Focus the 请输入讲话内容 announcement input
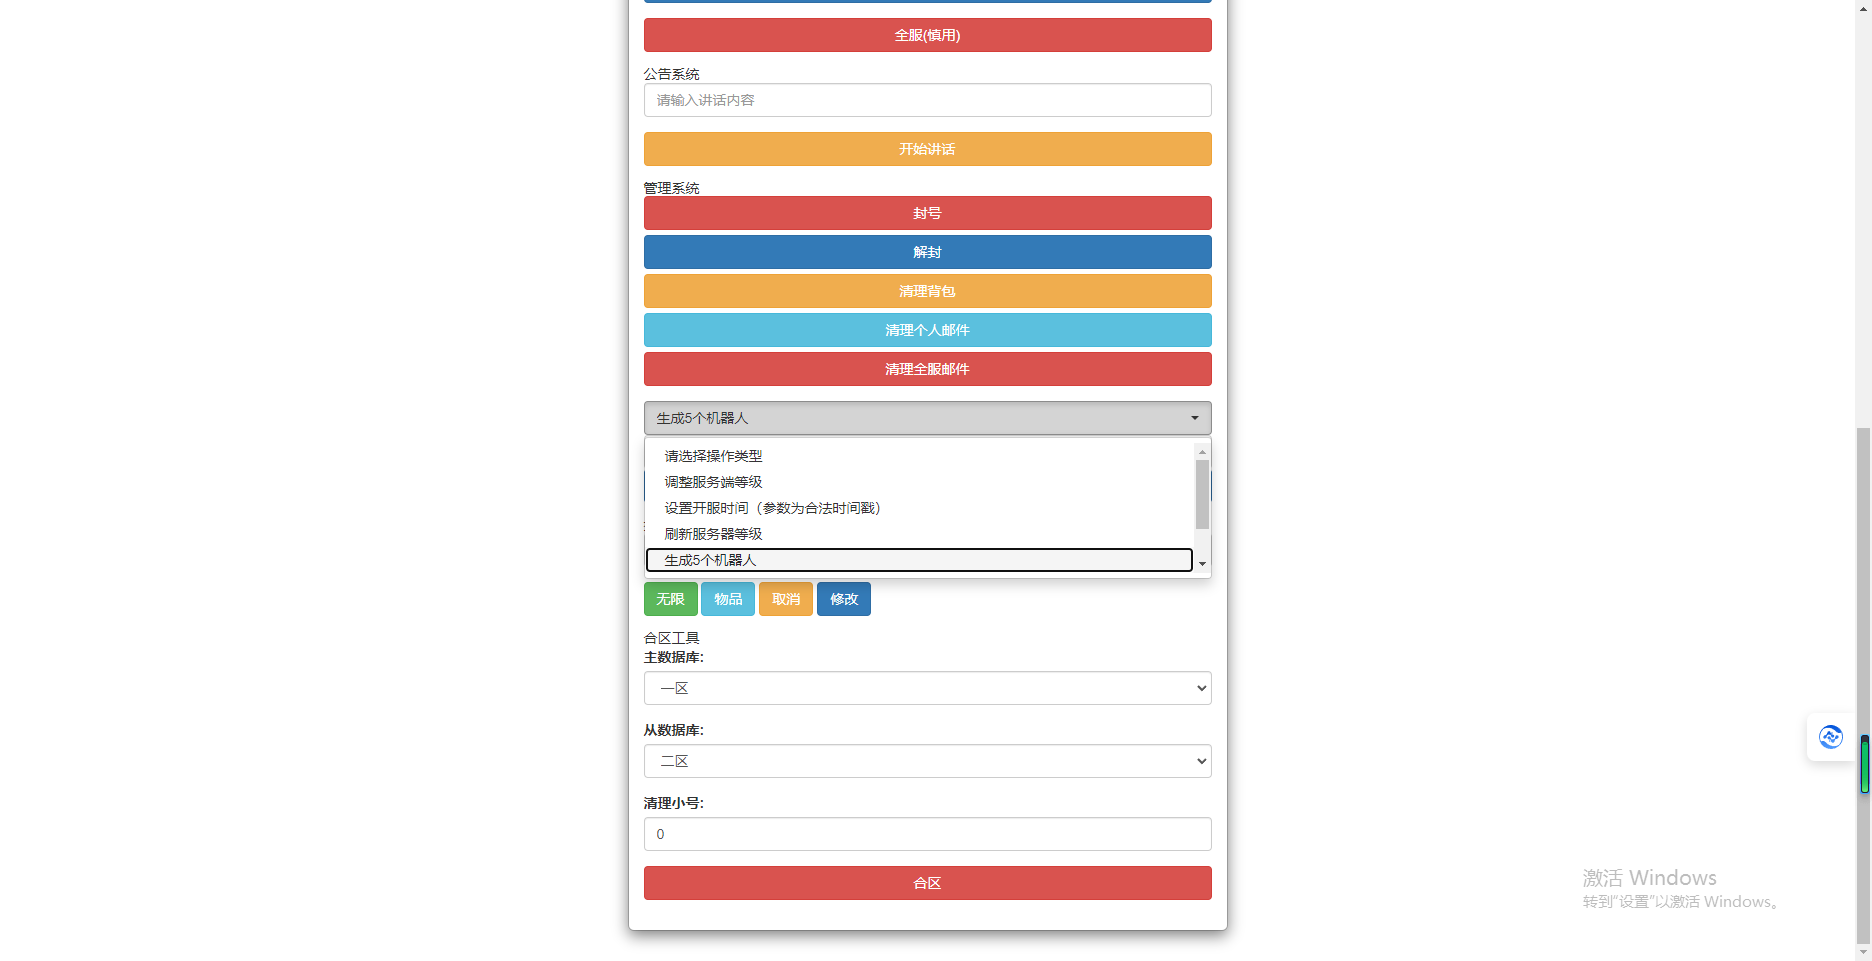 [927, 100]
